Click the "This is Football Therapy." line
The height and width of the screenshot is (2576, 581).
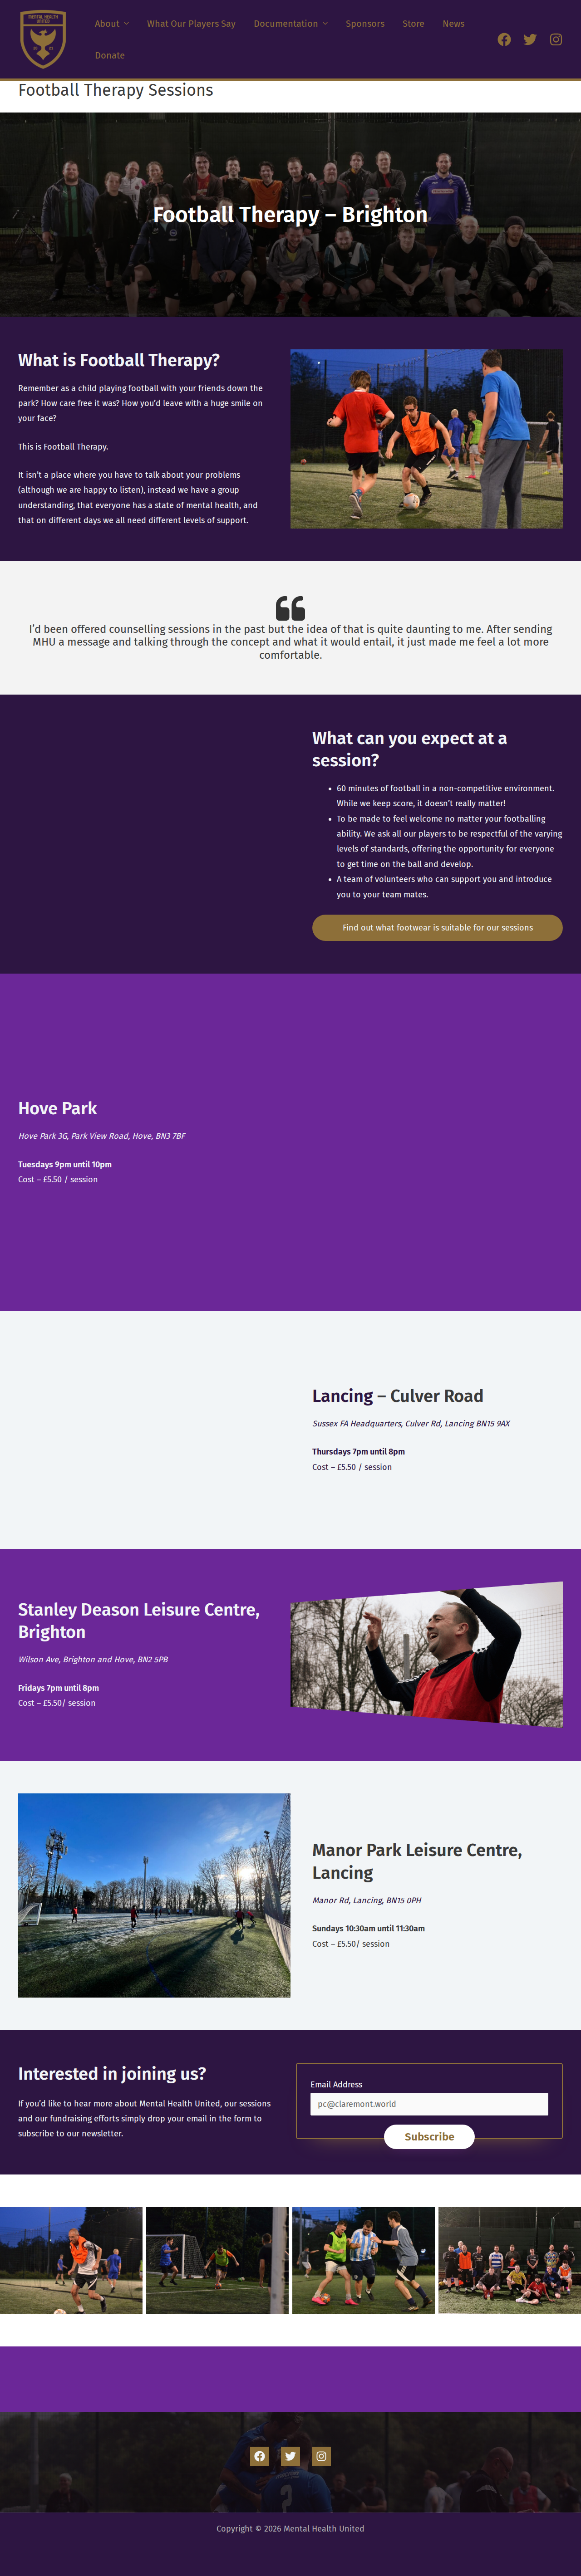[63, 447]
